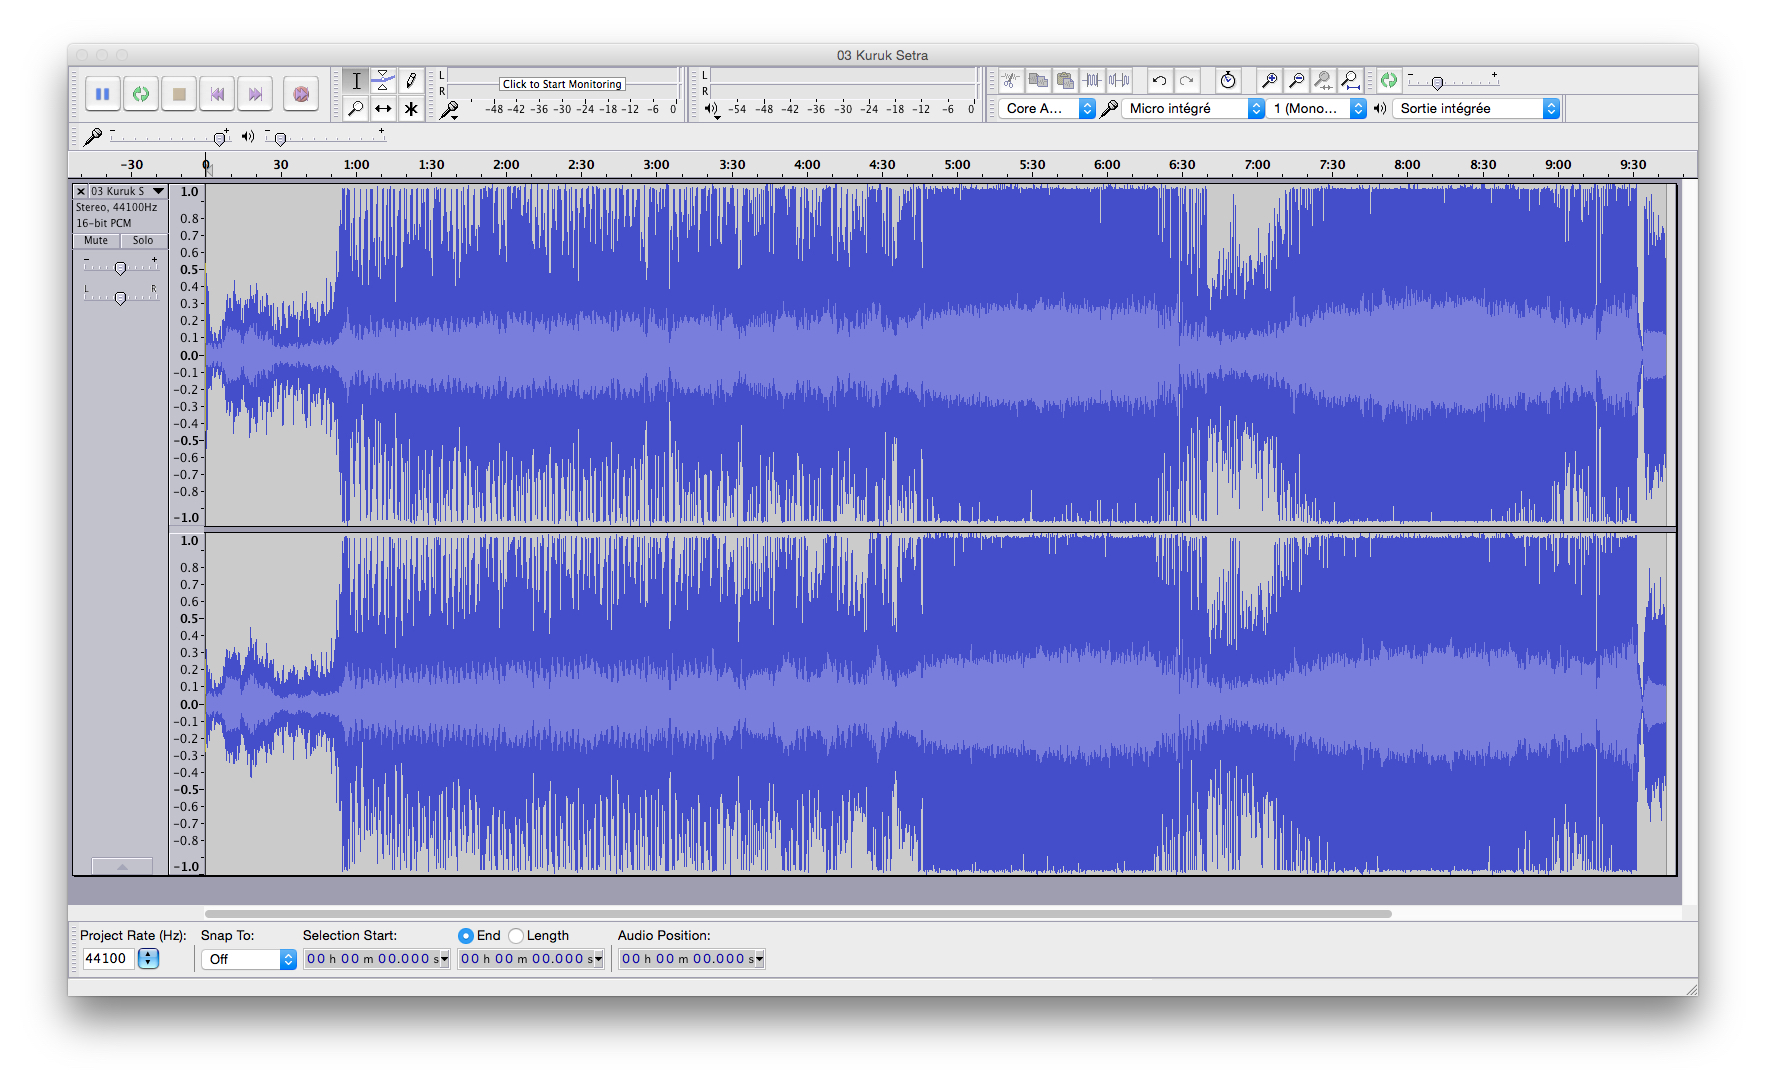Click Click to Start Monitoring

pyautogui.click(x=561, y=84)
